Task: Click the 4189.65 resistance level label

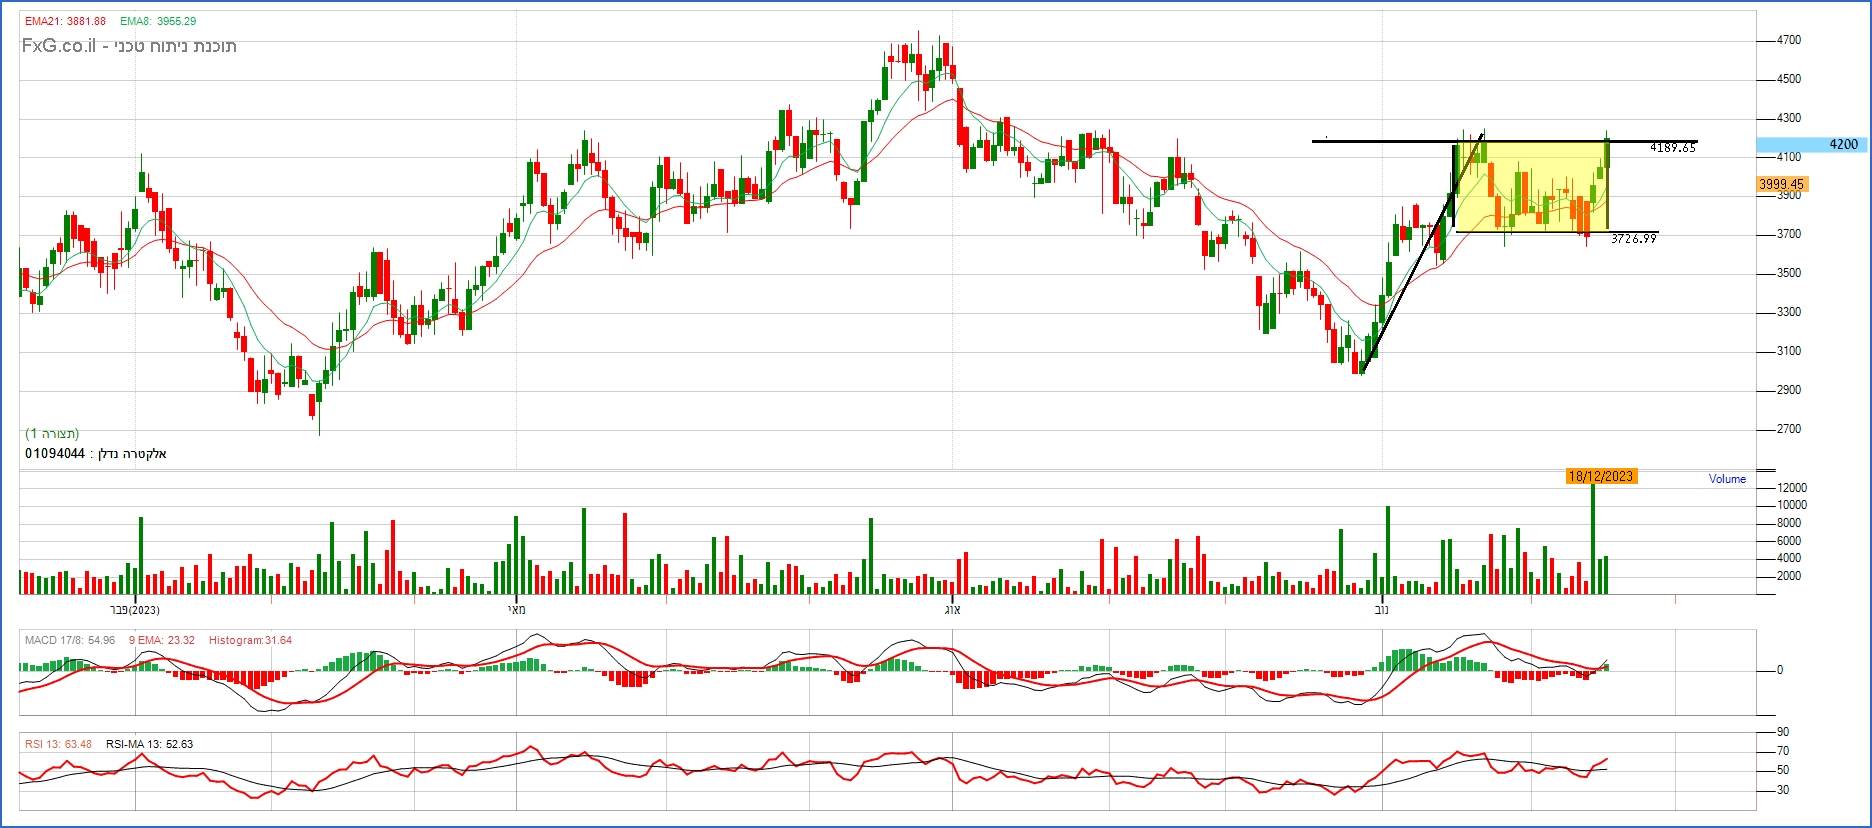Action: 1672,148
